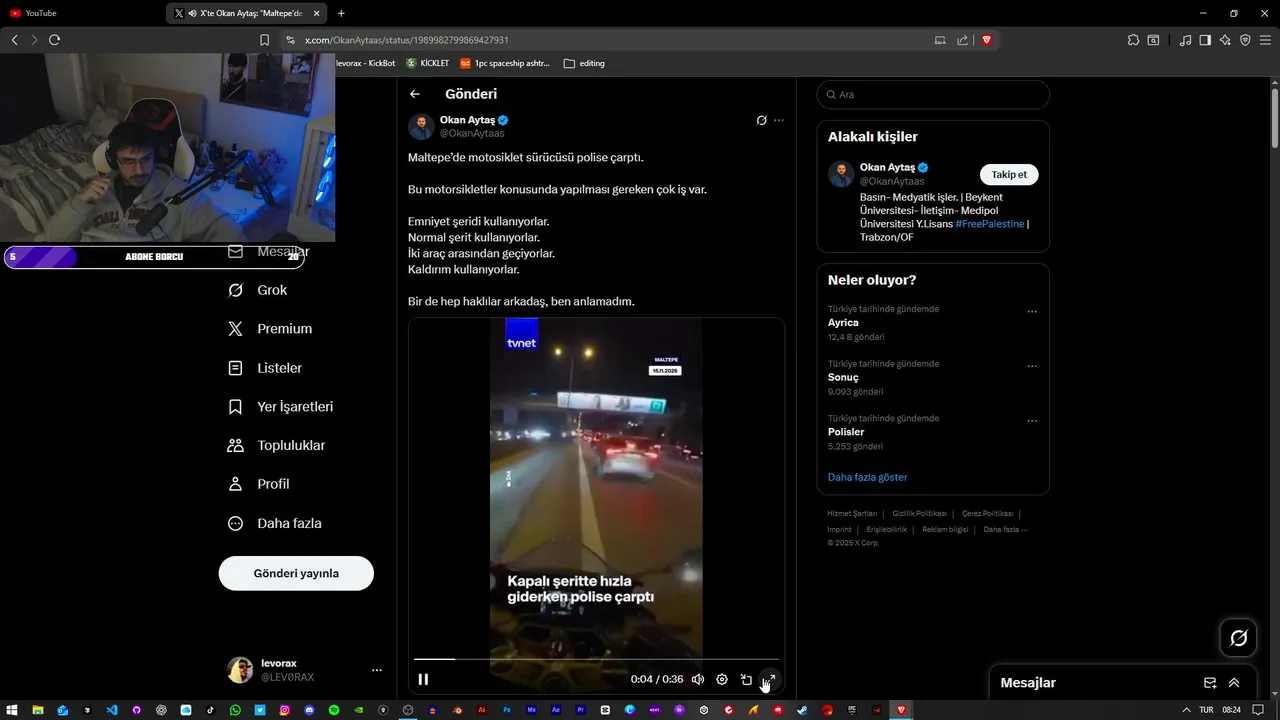Open Topluluklar in the sidebar

tap(277, 445)
